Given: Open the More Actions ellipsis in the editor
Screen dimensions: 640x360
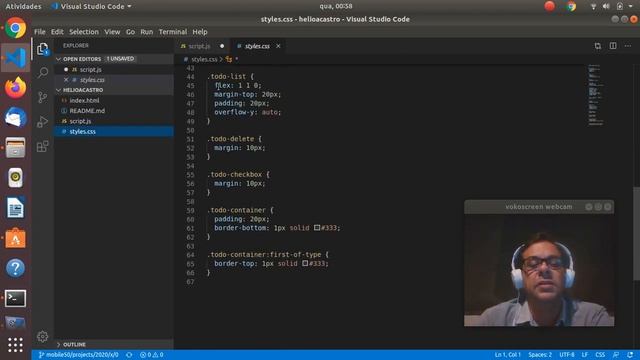Looking at the screenshot, I should pos(628,46).
